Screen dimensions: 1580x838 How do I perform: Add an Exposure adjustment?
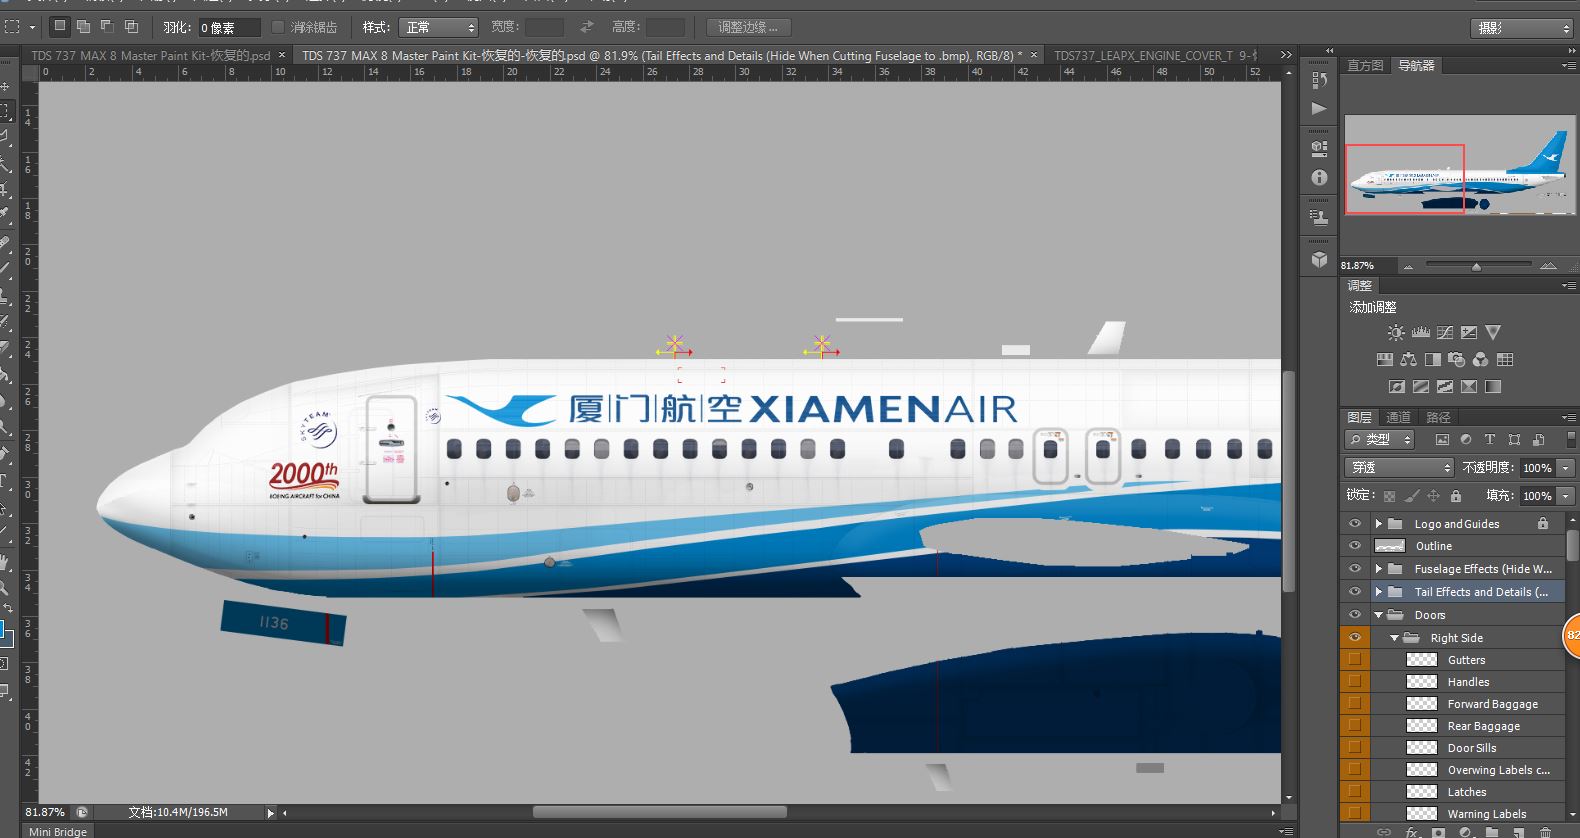[x=1469, y=333]
